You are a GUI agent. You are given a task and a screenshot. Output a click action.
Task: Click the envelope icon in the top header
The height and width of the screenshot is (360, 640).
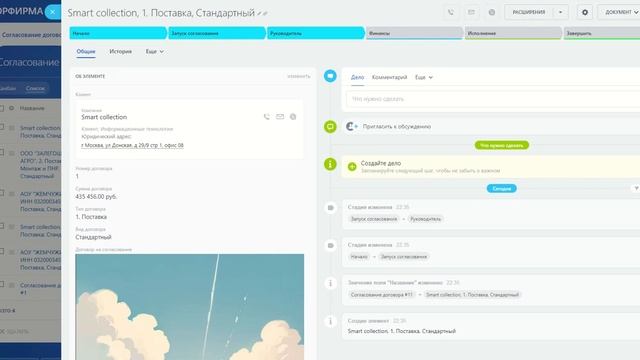point(471,12)
